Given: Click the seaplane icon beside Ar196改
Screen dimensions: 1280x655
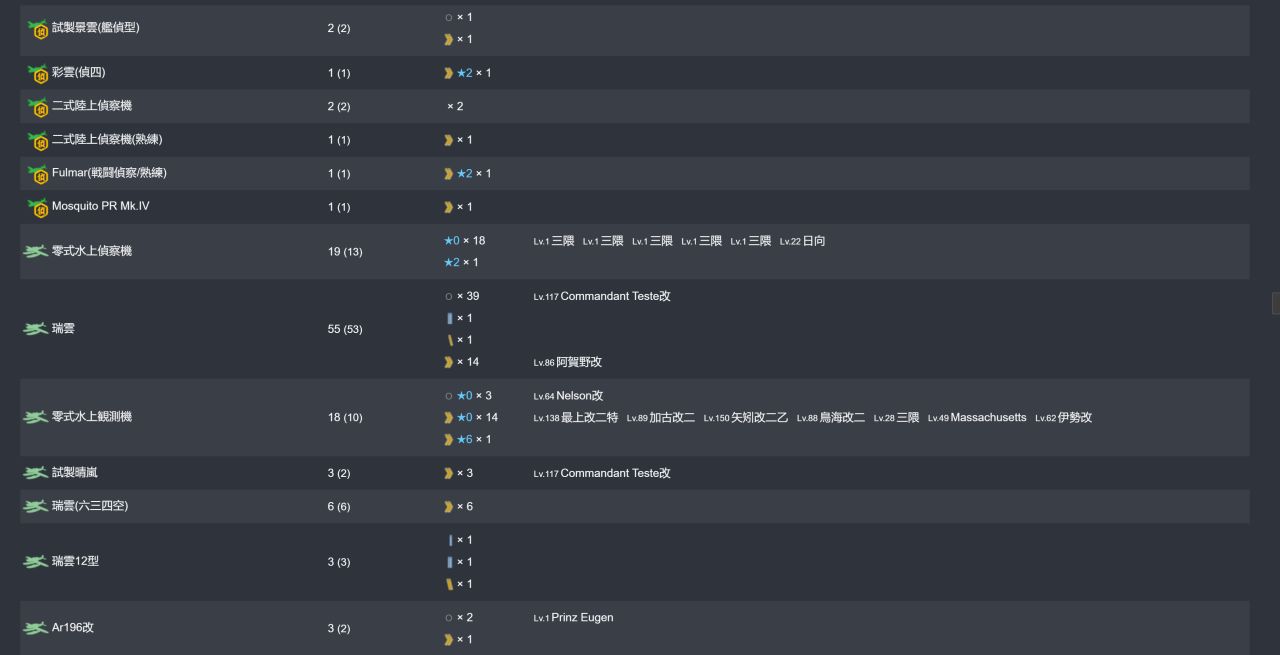Looking at the screenshot, I should (36, 628).
